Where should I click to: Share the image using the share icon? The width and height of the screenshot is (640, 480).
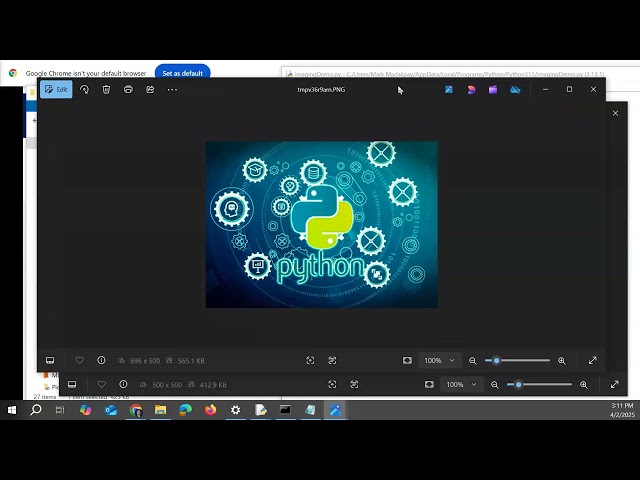[x=150, y=89]
